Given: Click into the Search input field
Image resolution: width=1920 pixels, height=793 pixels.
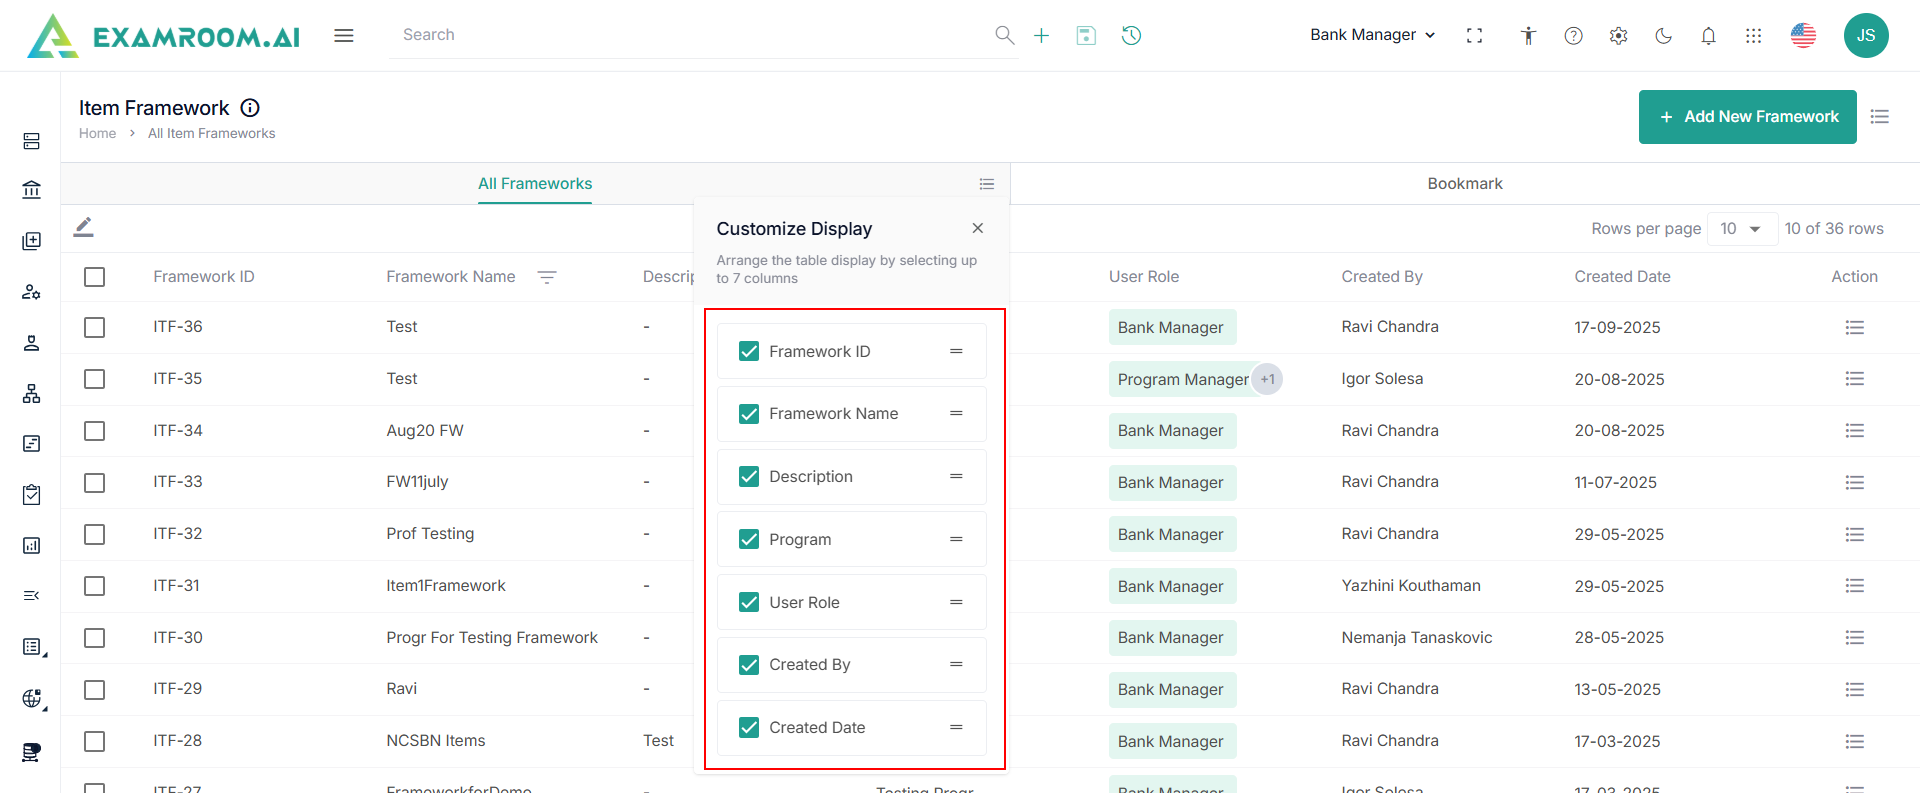Looking at the screenshot, I should pyautogui.click(x=690, y=35).
